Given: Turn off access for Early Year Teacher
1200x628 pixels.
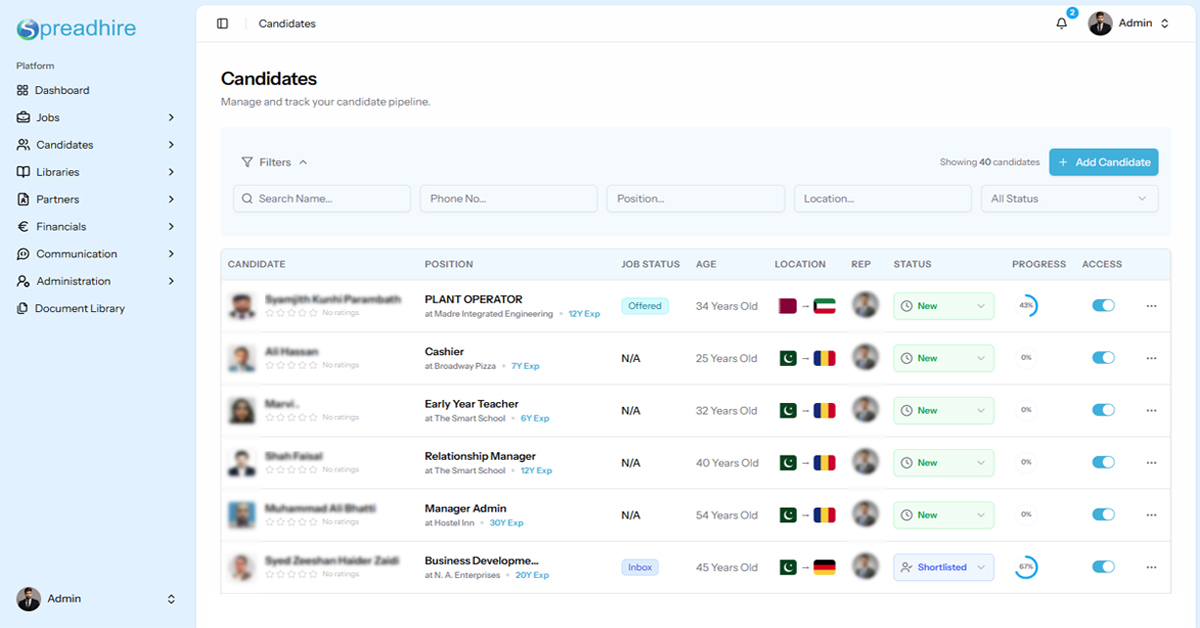Looking at the screenshot, I should pyautogui.click(x=1103, y=410).
